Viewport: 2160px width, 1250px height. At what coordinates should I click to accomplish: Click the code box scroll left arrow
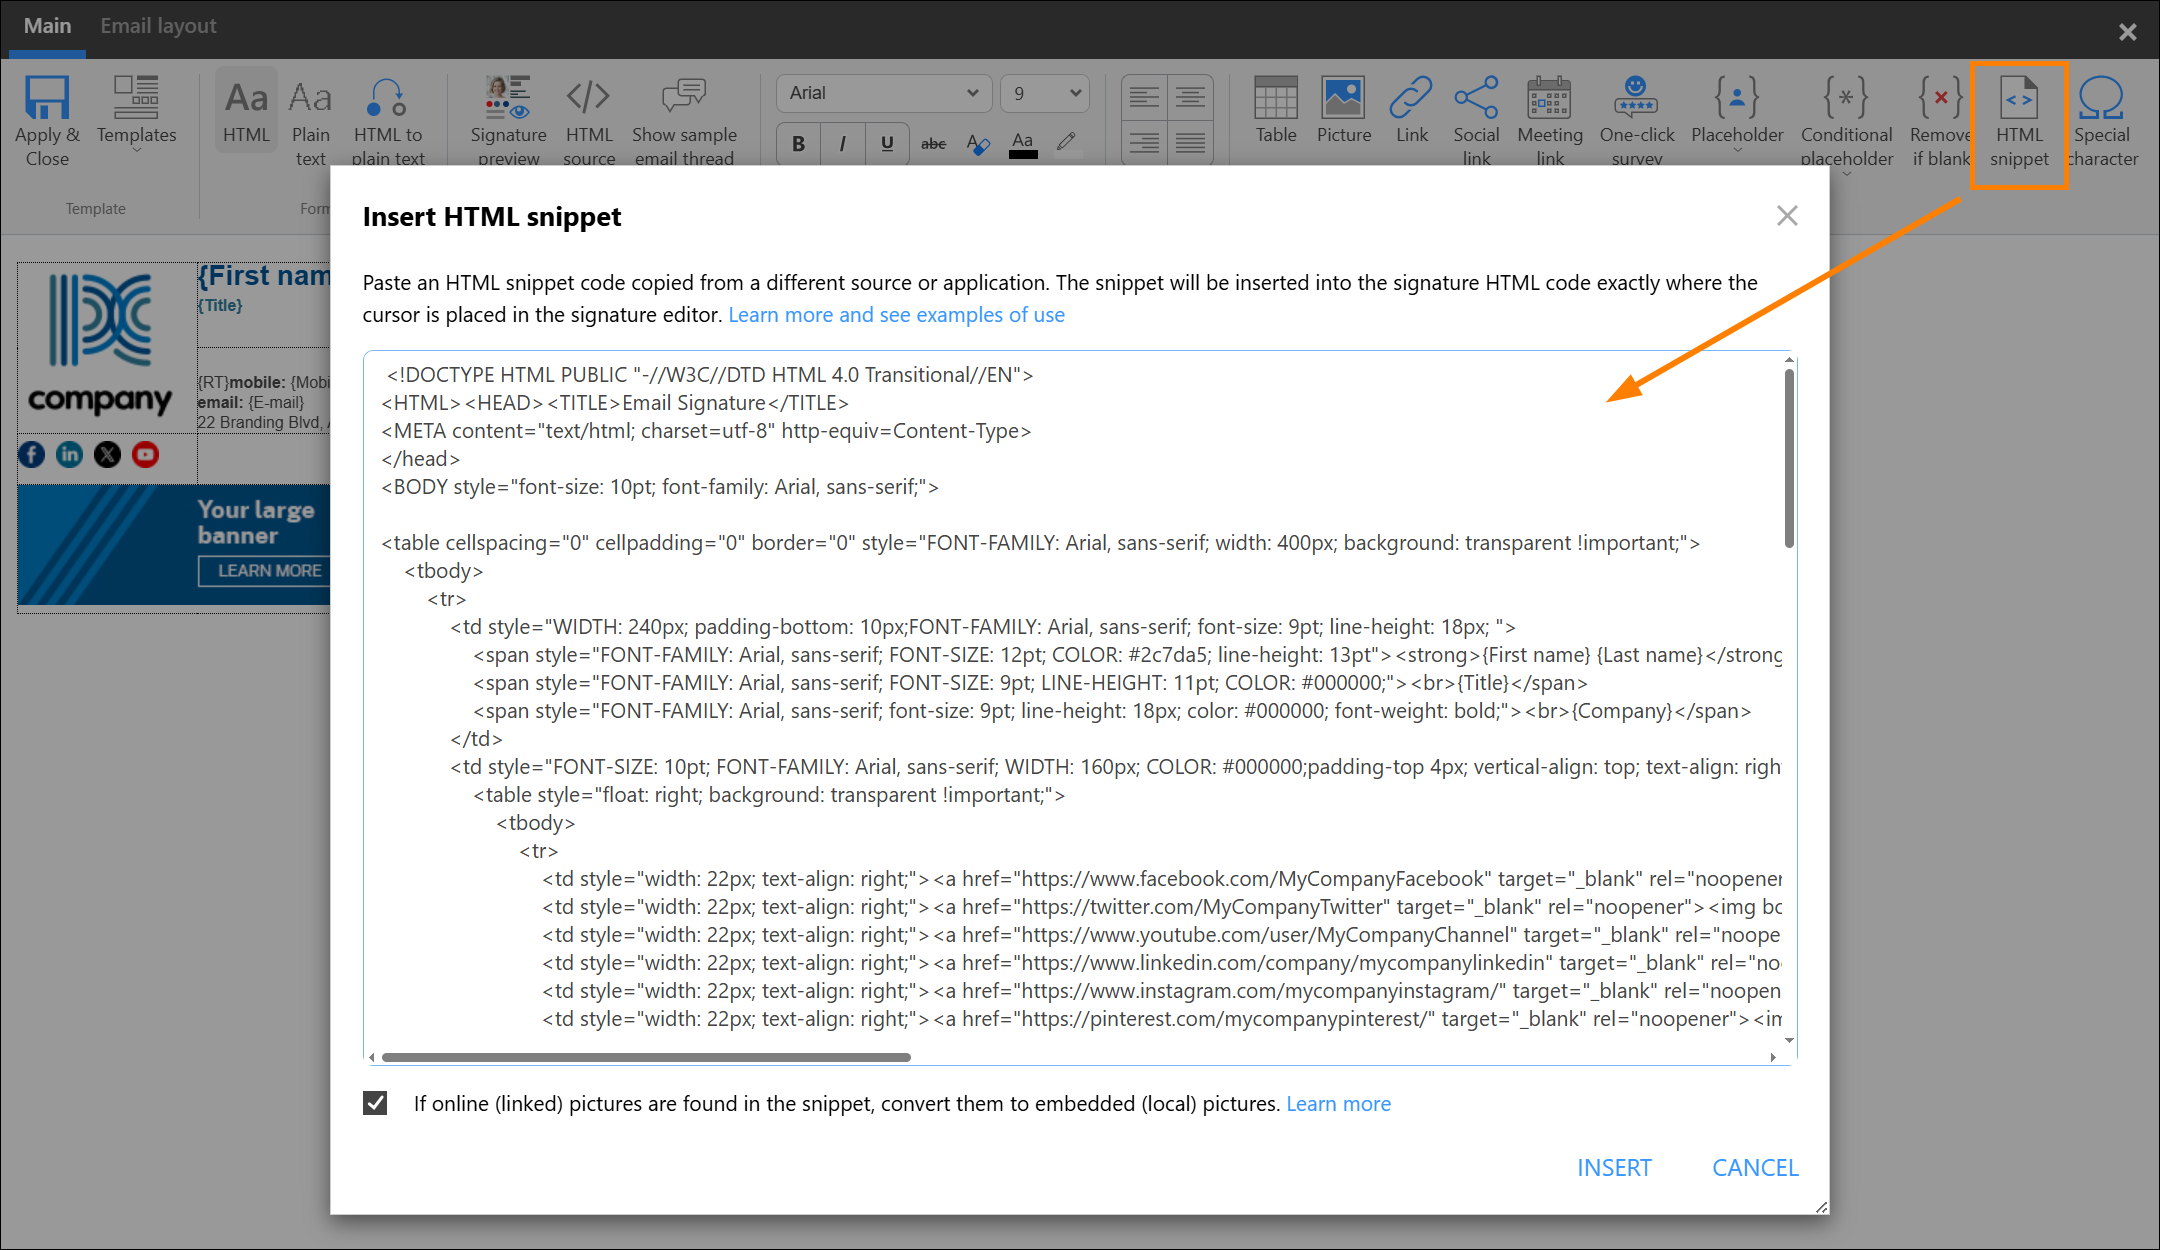coord(372,1057)
